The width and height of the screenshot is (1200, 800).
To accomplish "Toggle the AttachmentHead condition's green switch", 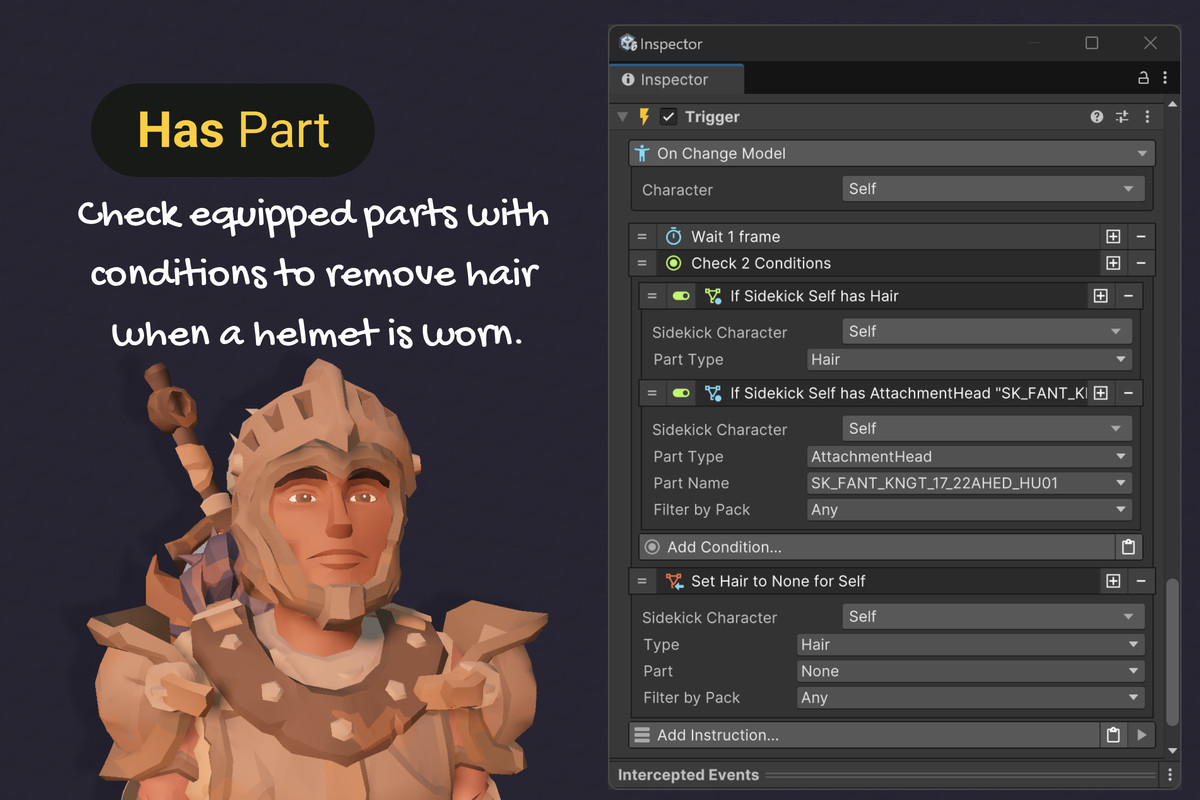I will [x=681, y=393].
